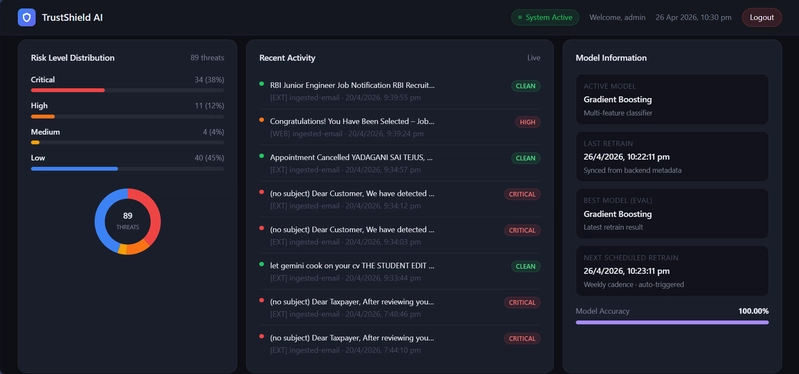Open the Congratulations! You Have Been Selected entry
The height and width of the screenshot is (374, 799).
coord(400,127)
